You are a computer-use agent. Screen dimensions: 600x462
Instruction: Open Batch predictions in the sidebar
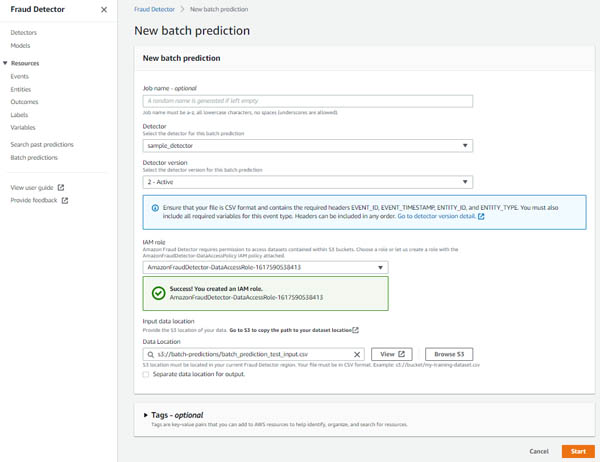click(34, 158)
